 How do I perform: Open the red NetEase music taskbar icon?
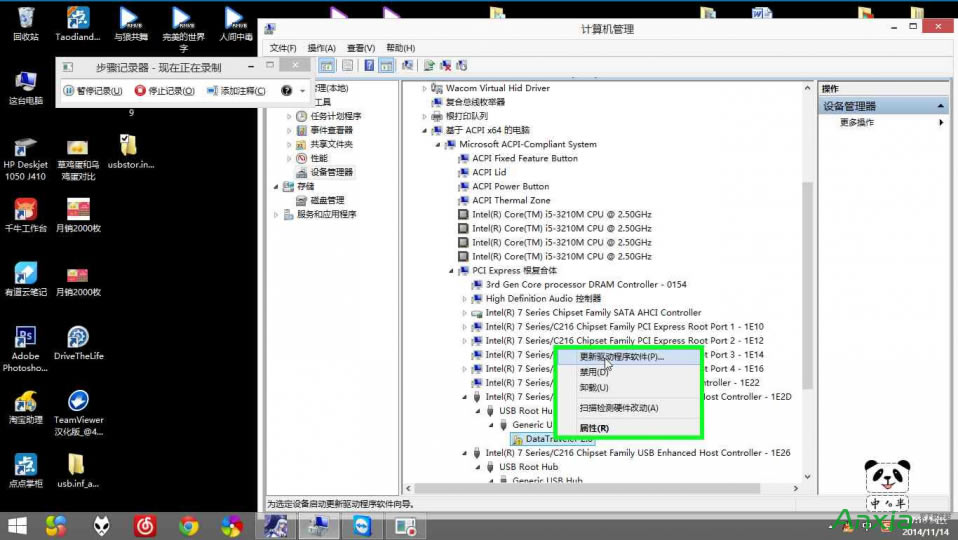(x=145, y=526)
